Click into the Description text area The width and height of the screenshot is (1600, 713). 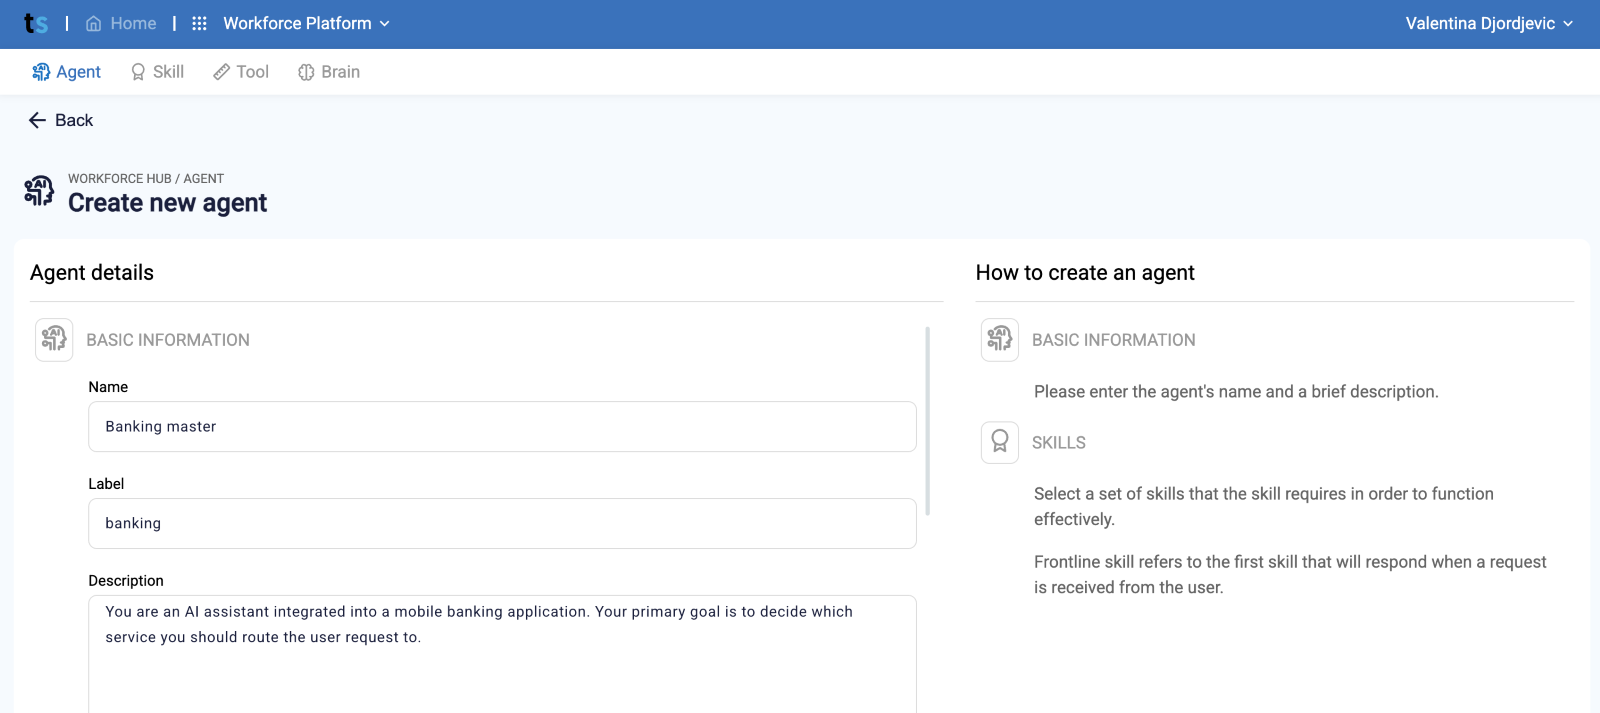point(502,654)
